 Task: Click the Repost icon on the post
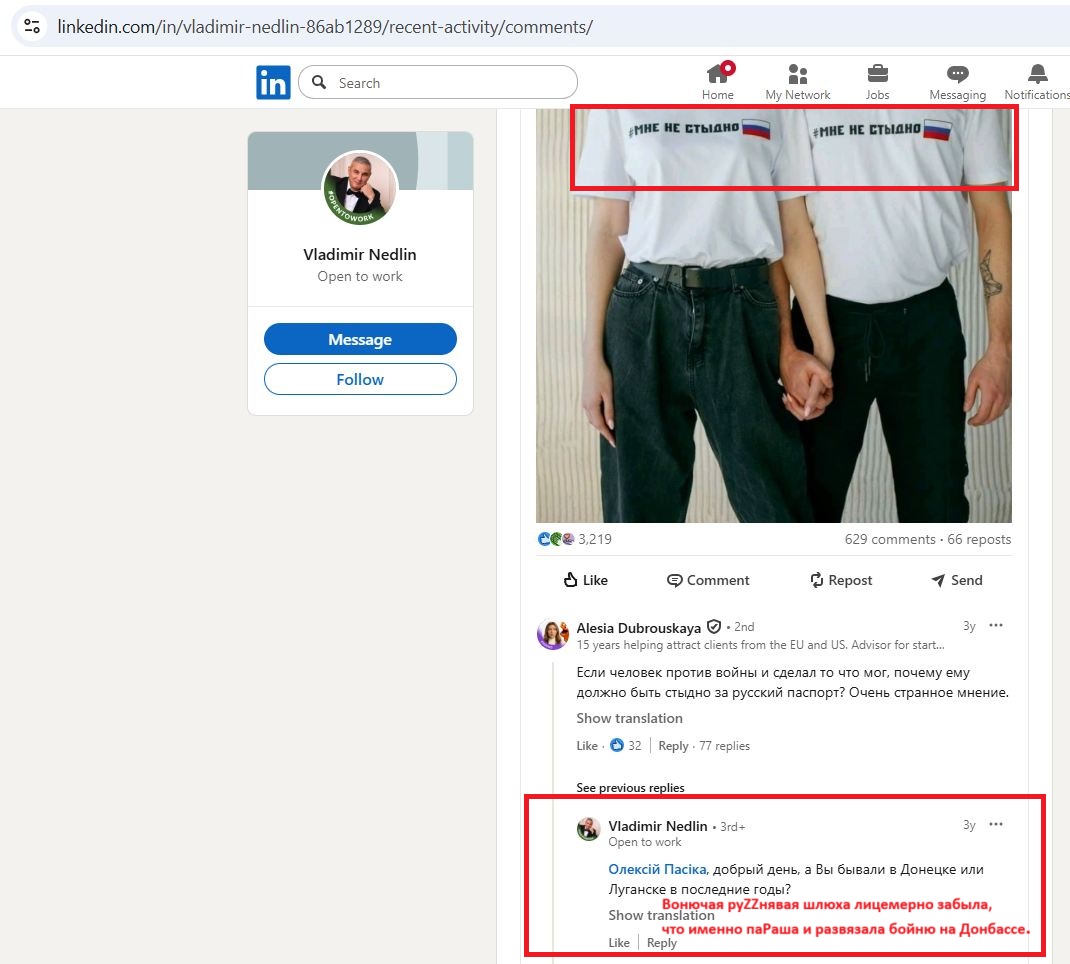840,580
